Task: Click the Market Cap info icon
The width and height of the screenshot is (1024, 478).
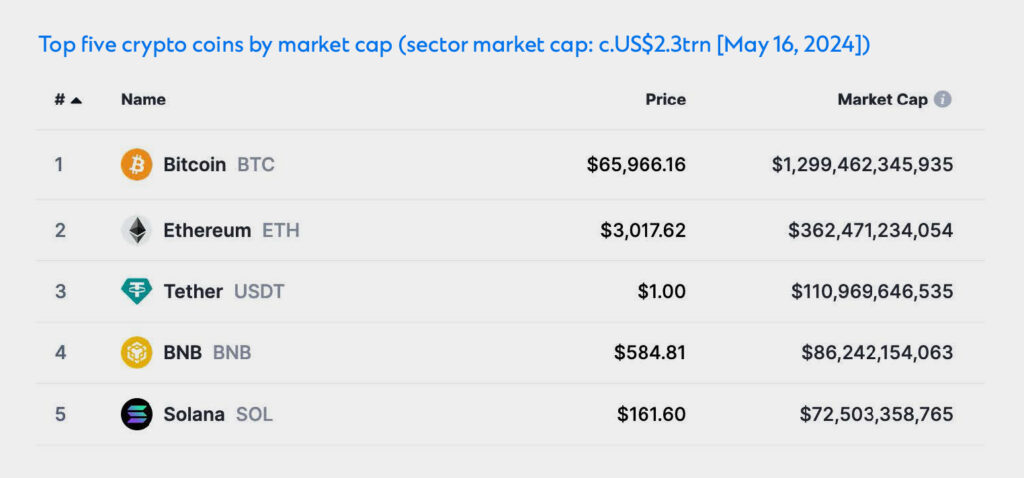Action: 943,99
